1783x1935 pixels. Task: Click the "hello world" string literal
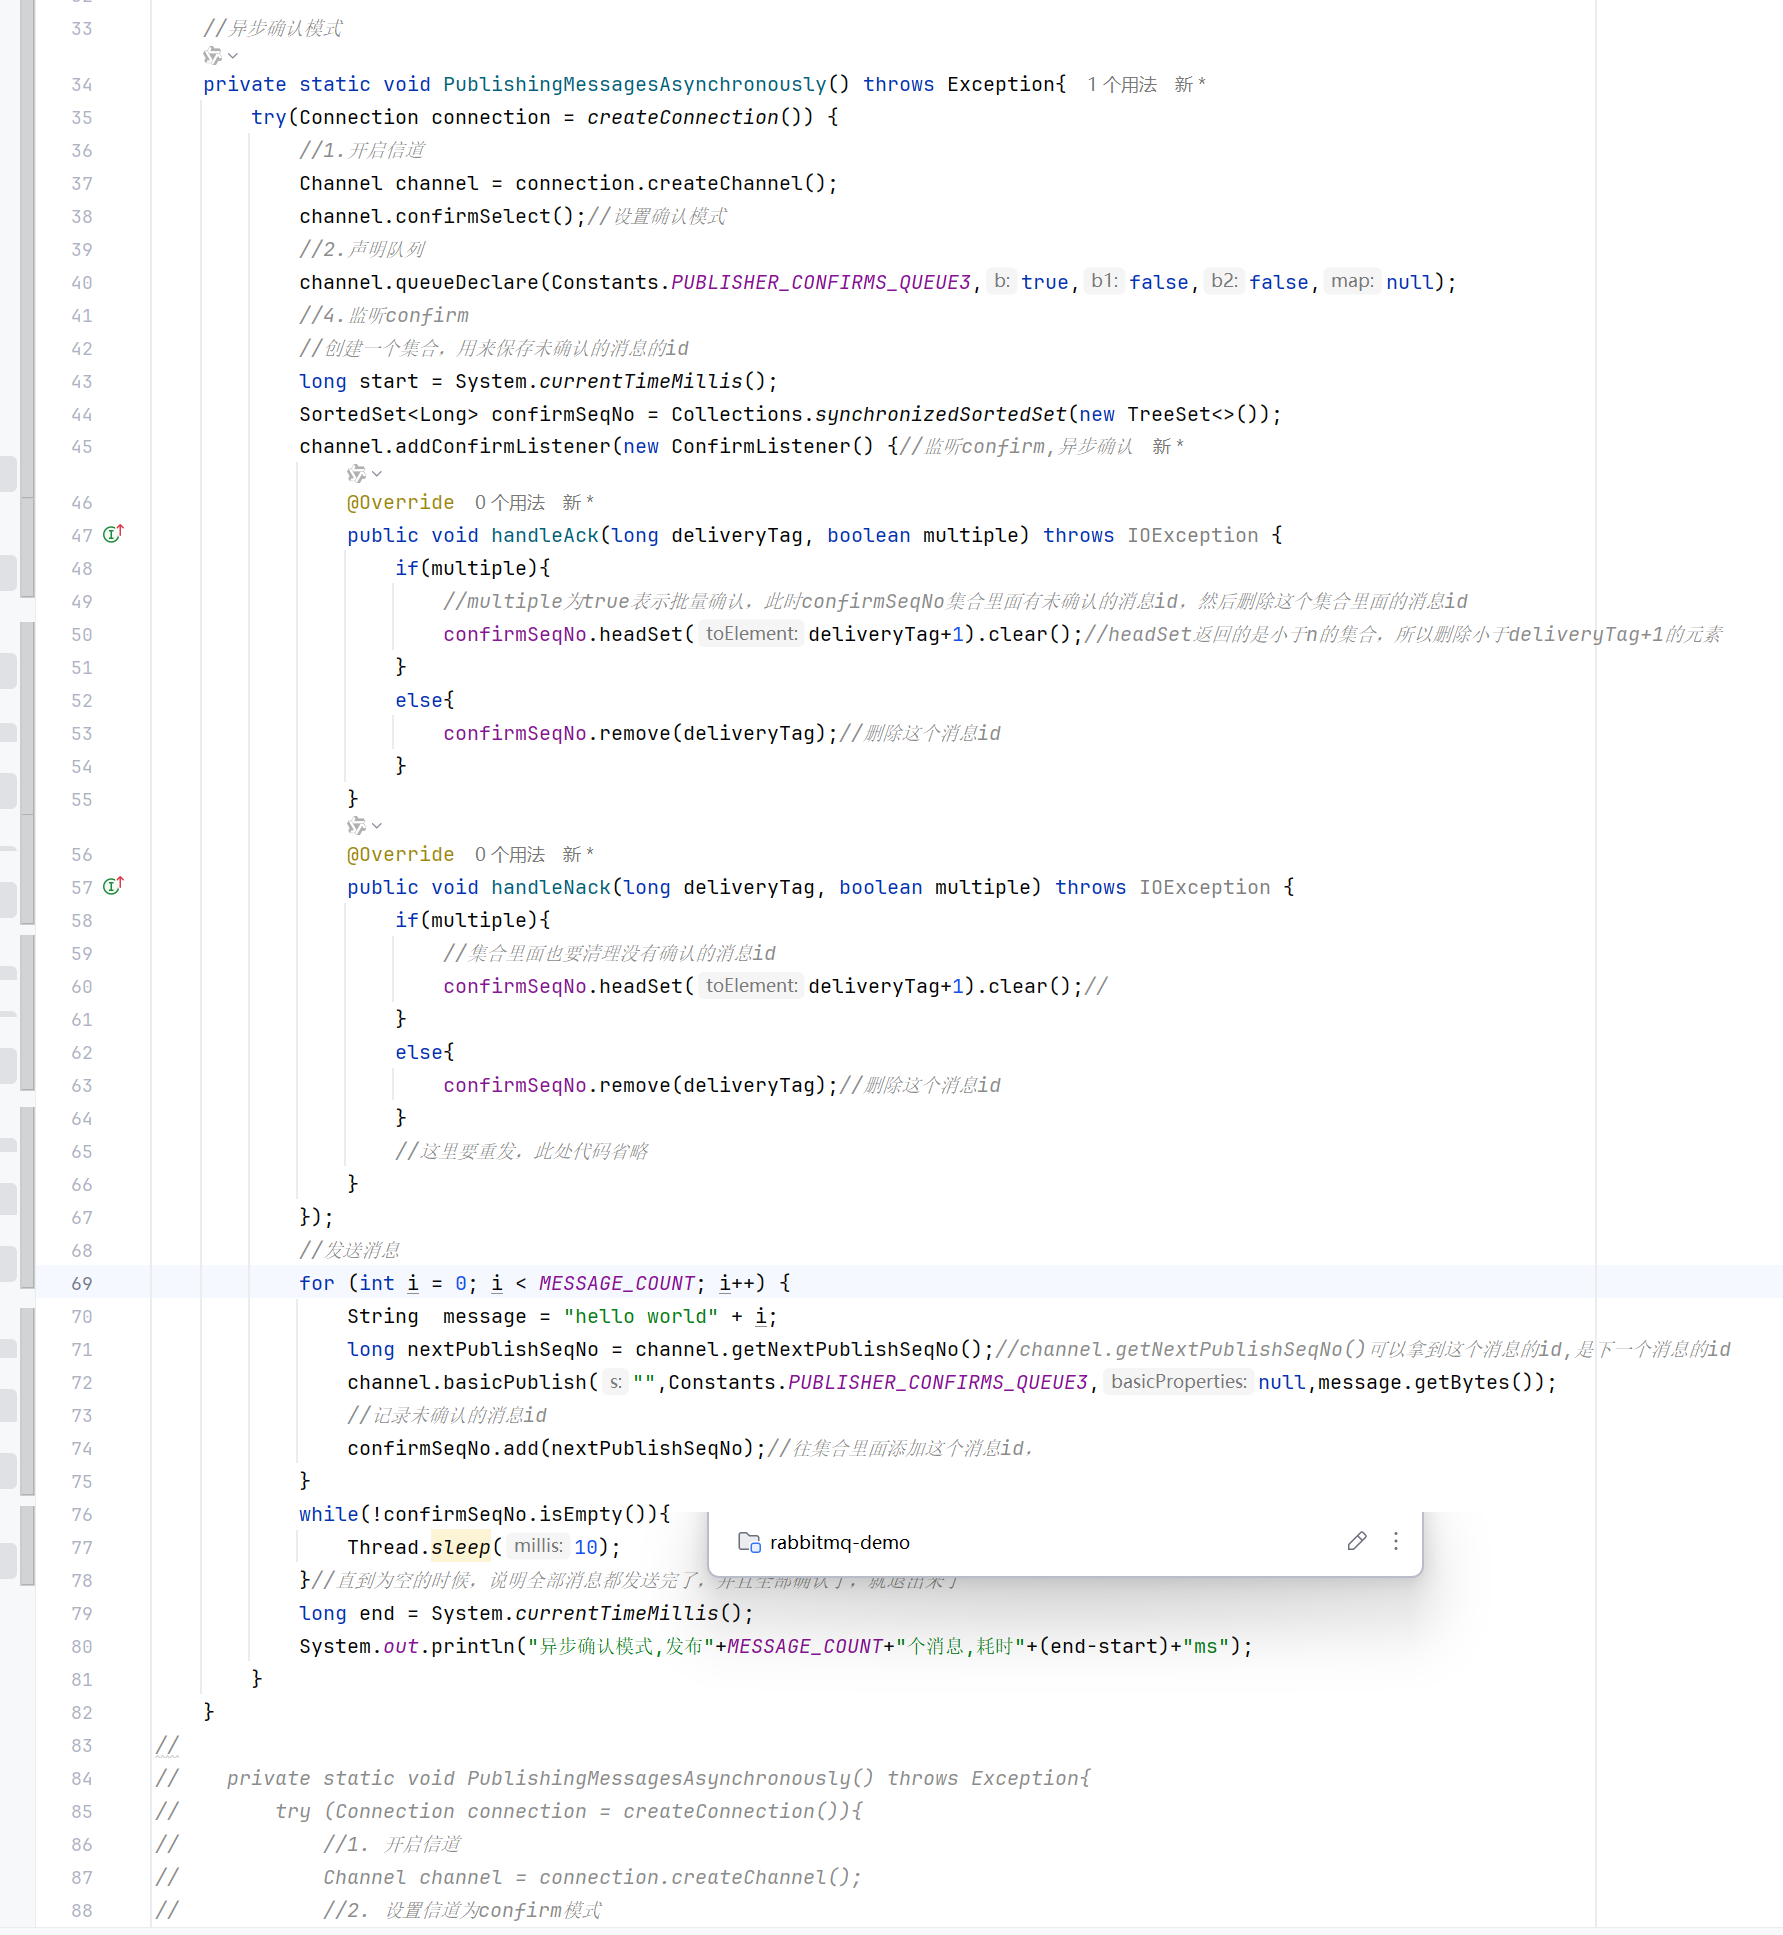pos(641,1317)
